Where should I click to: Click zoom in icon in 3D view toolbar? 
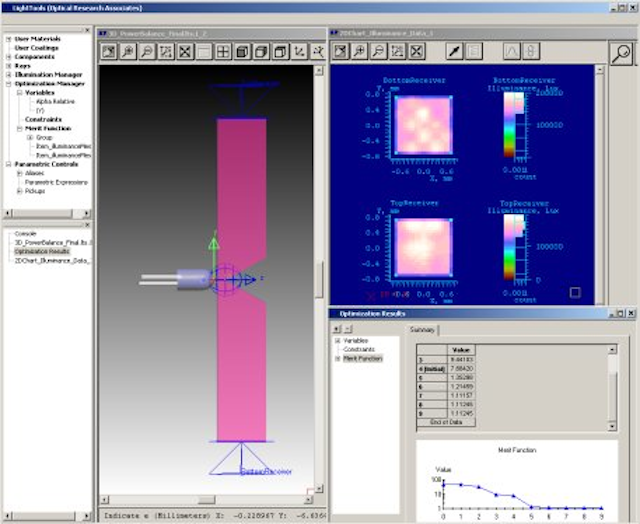click(x=128, y=51)
